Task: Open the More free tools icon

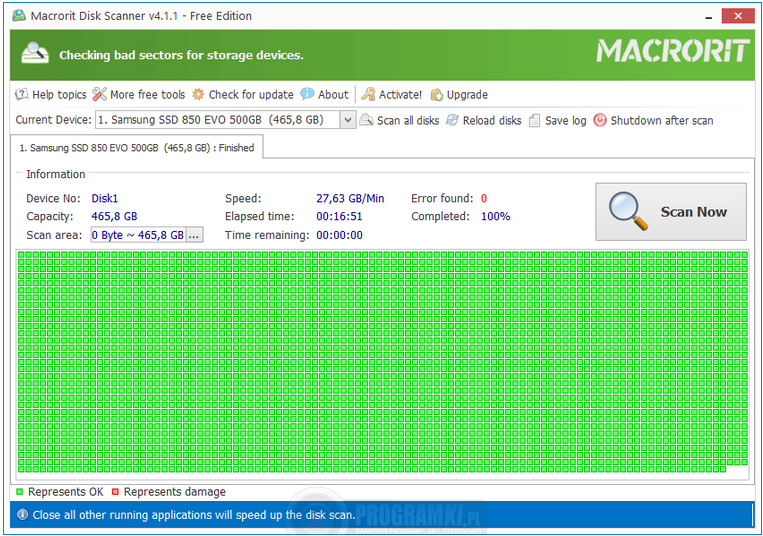Action: [x=99, y=94]
